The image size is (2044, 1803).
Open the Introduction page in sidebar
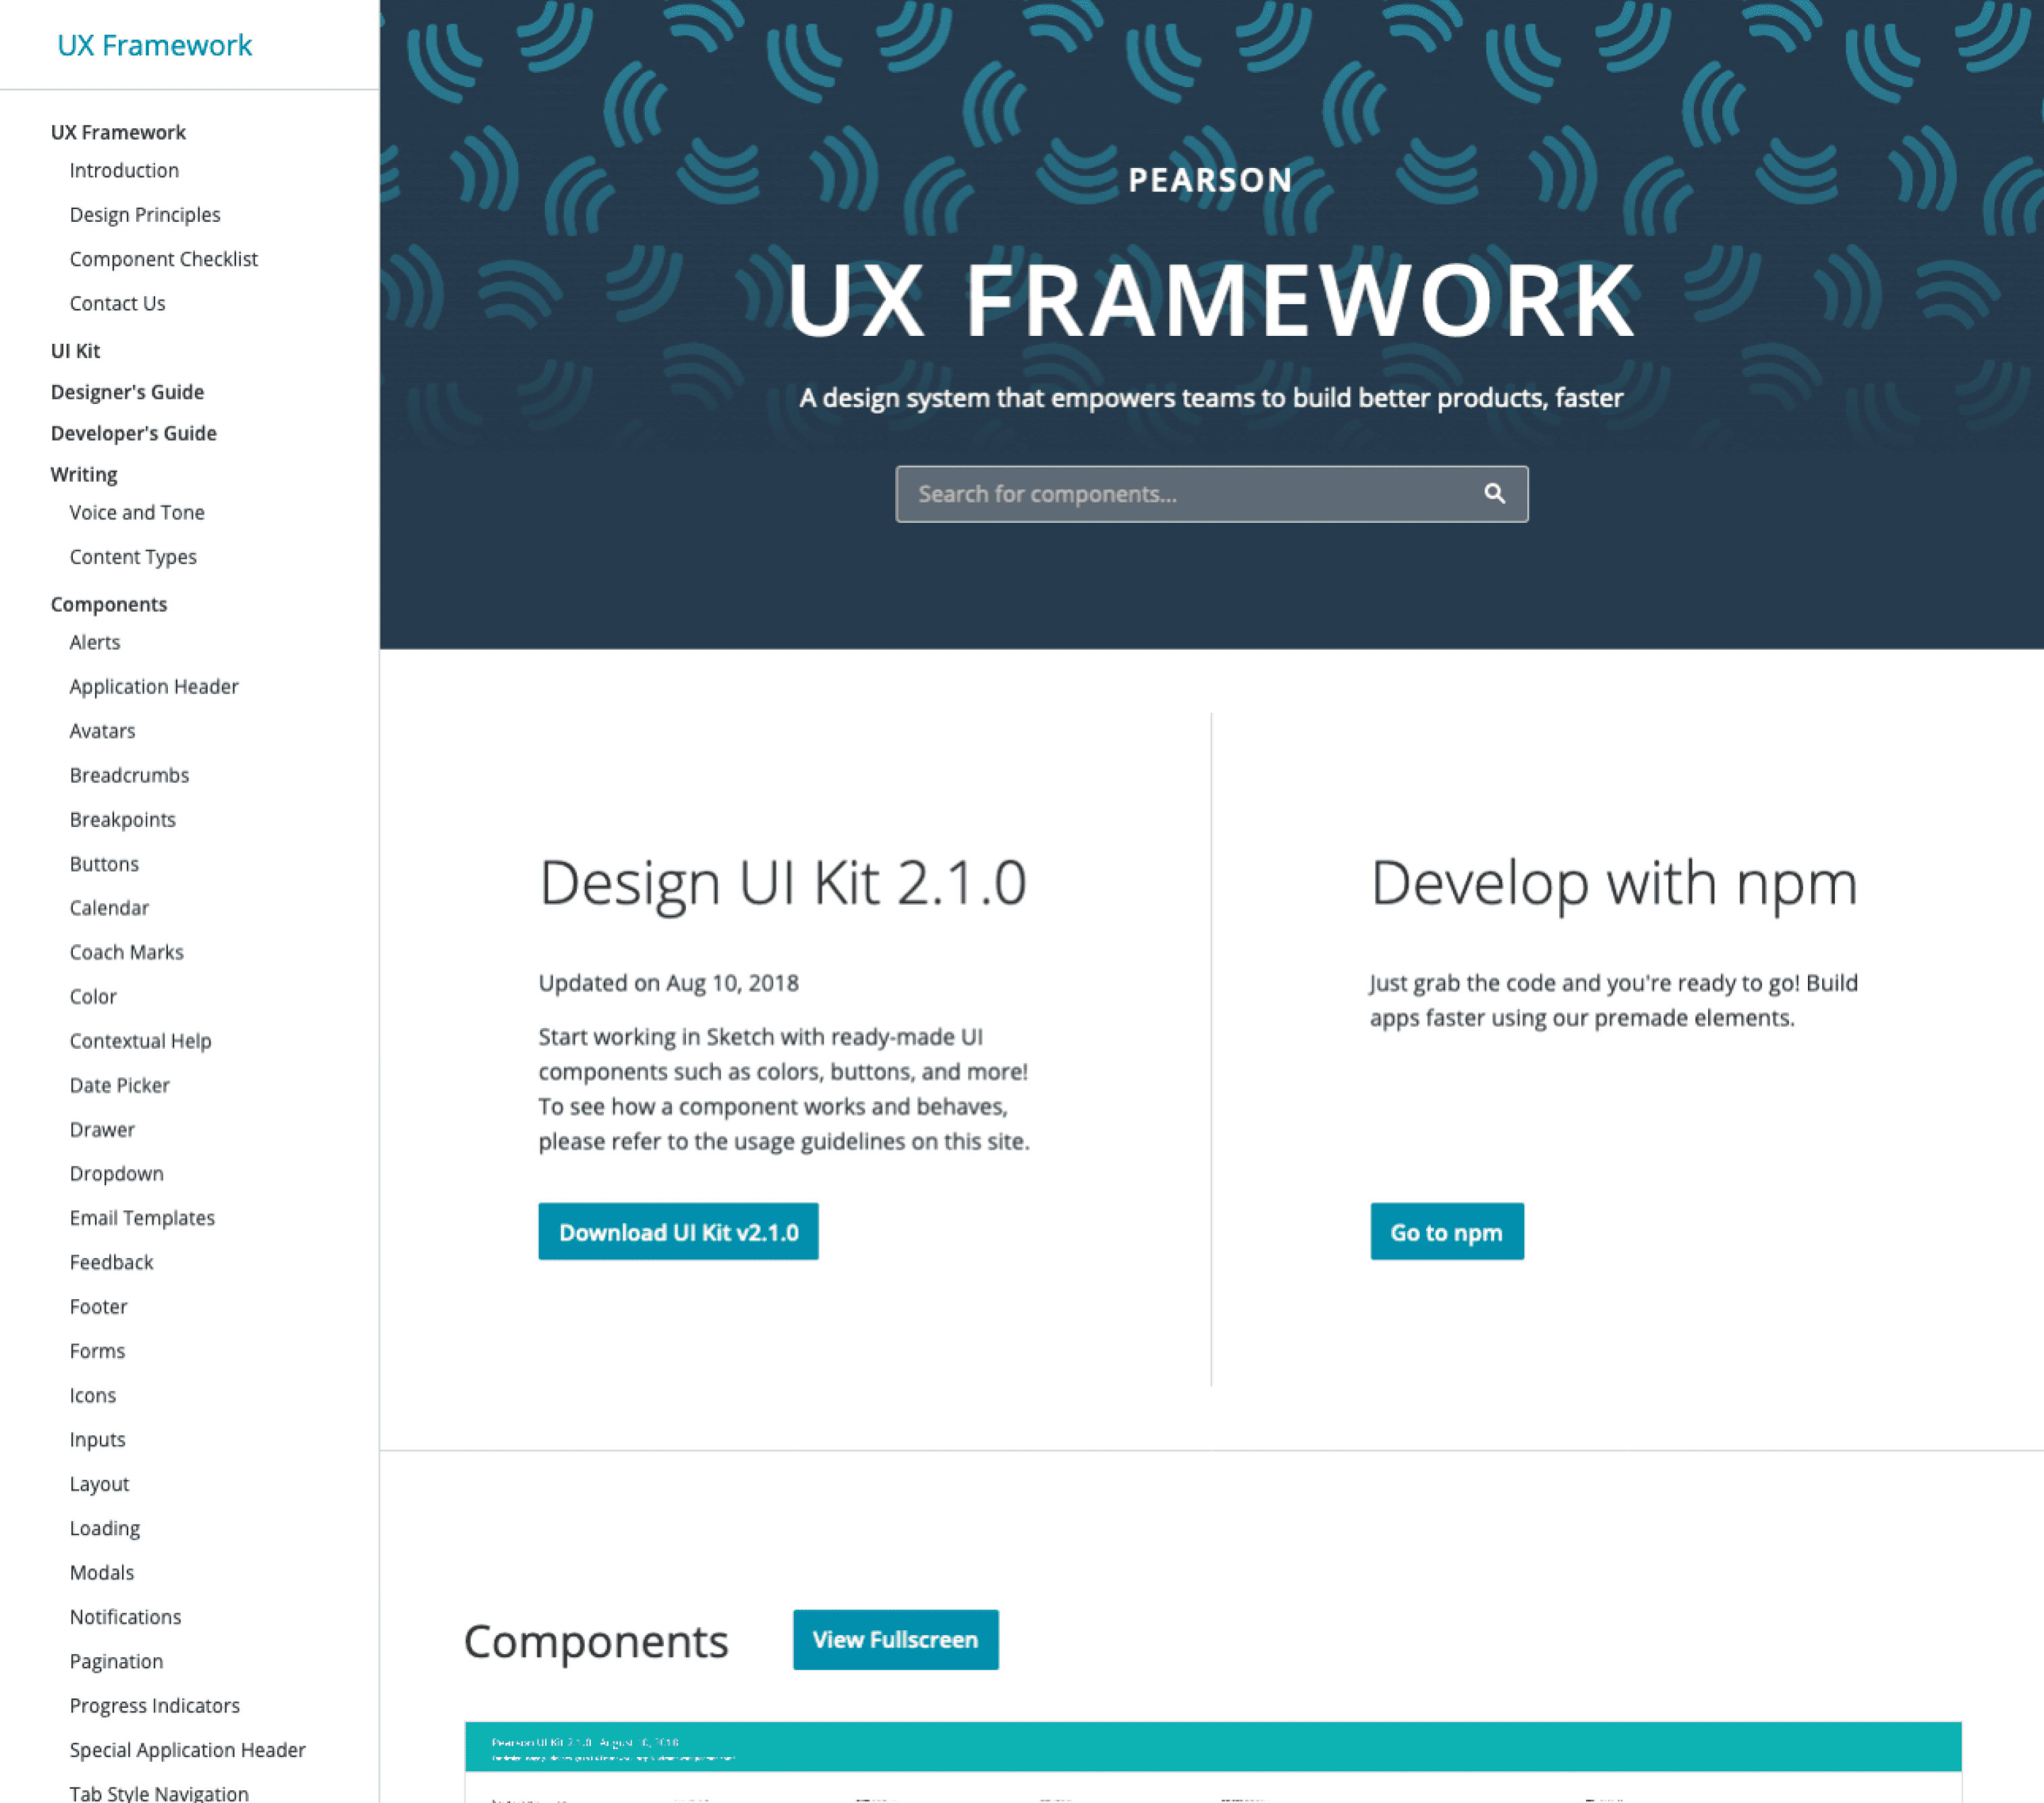point(124,170)
